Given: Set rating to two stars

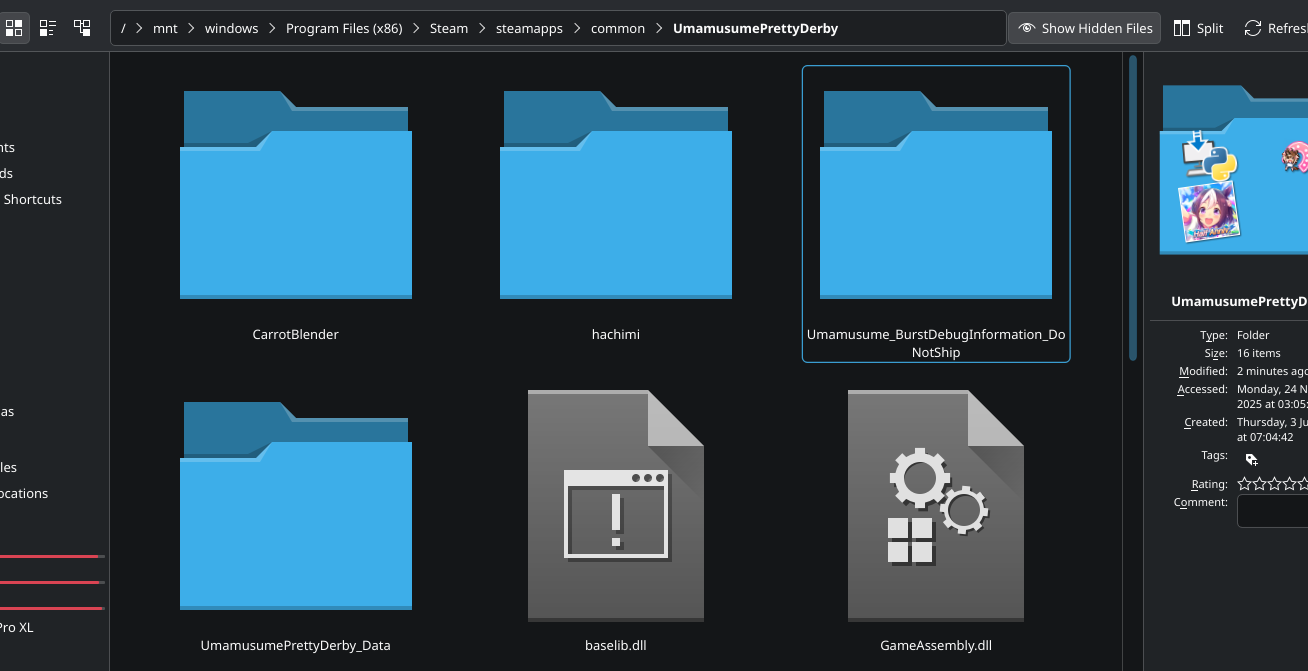Looking at the screenshot, I should pos(1260,484).
